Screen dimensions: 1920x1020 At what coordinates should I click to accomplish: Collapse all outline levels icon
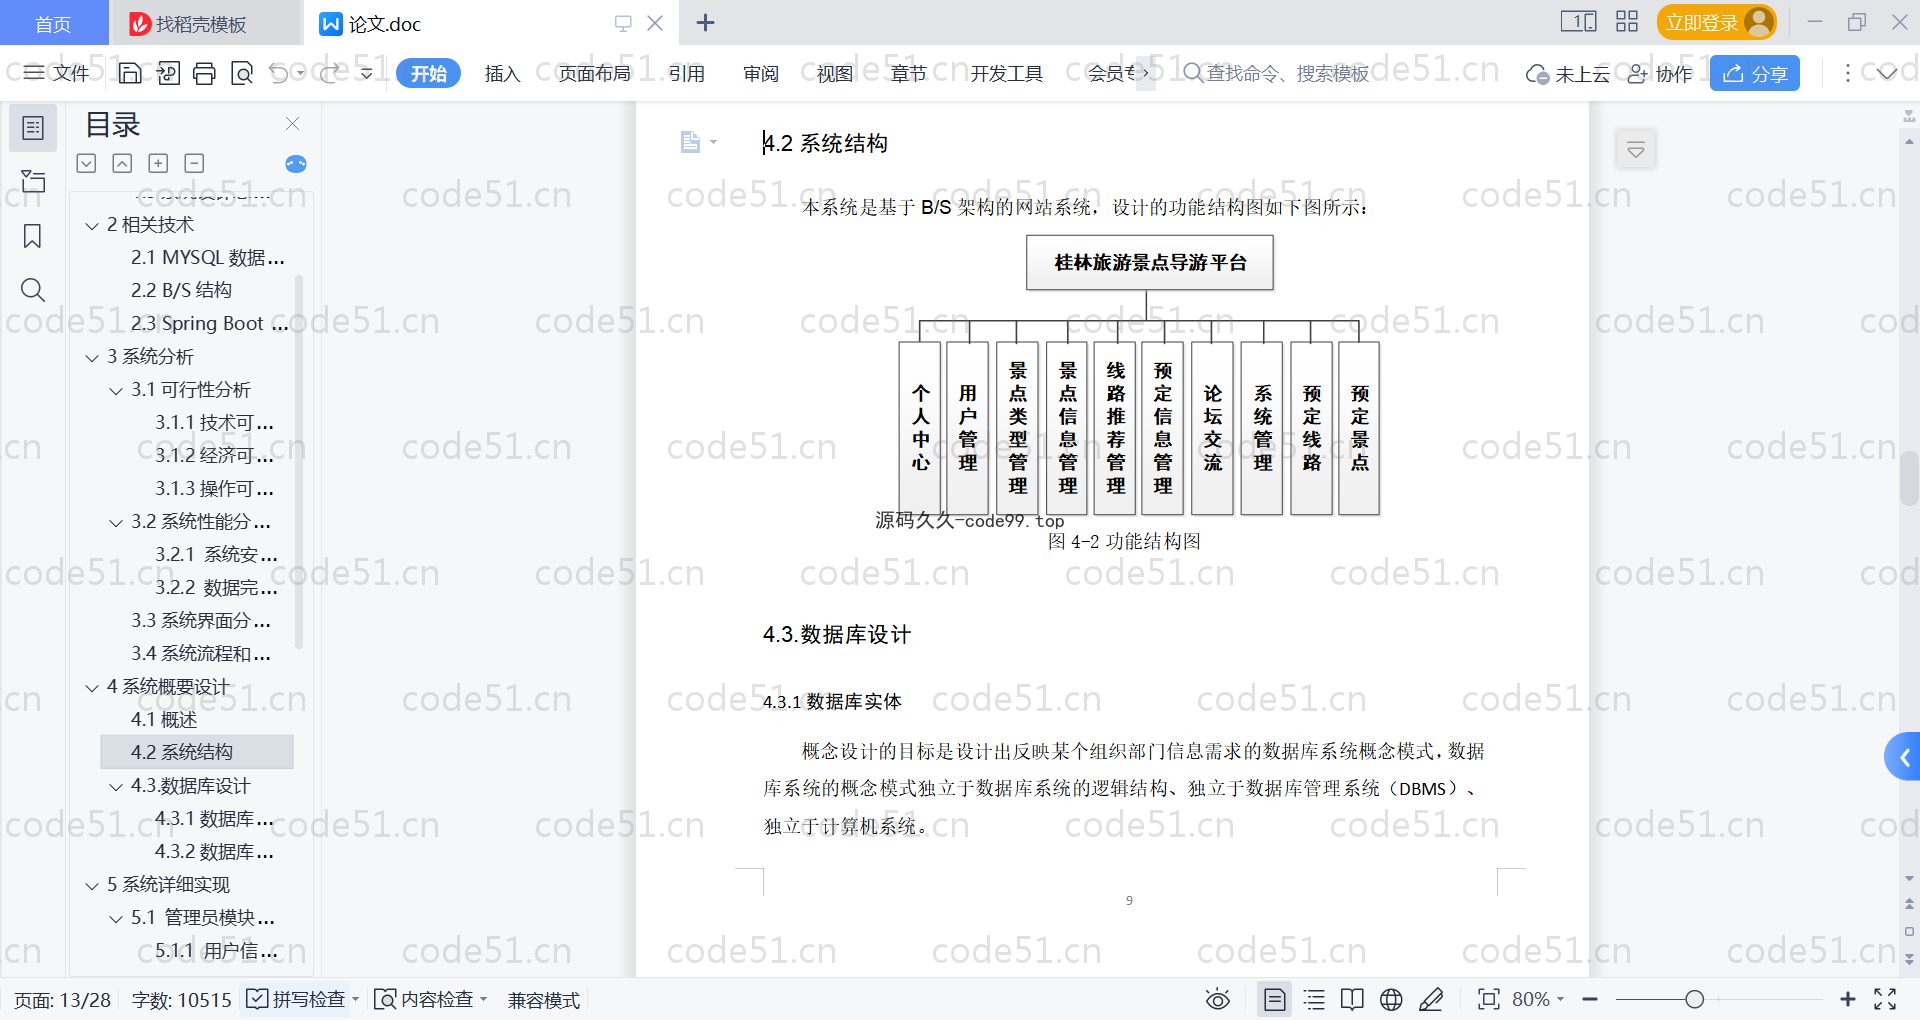click(x=122, y=163)
